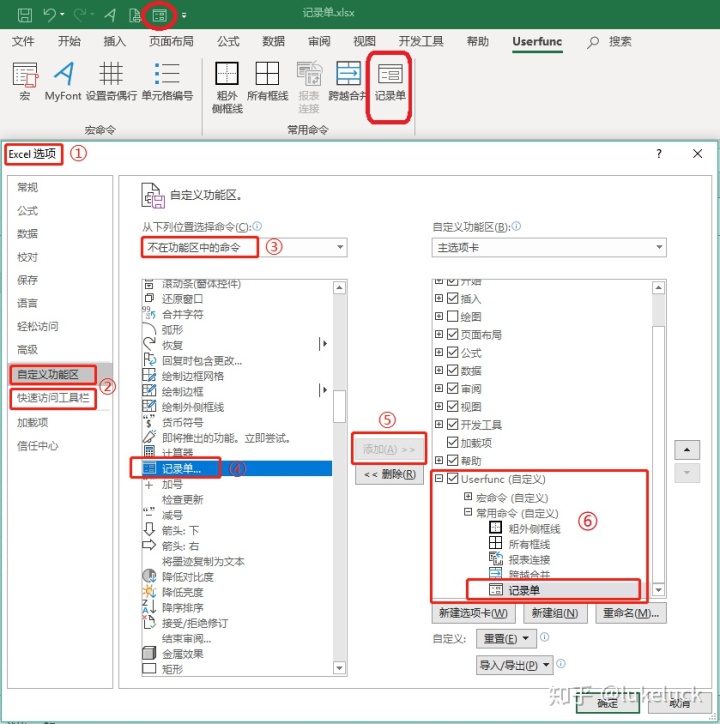The height and width of the screenshot is (724, 720).
Task: Enable the 绘图 tab checkbox
Action: click(453, 316)
